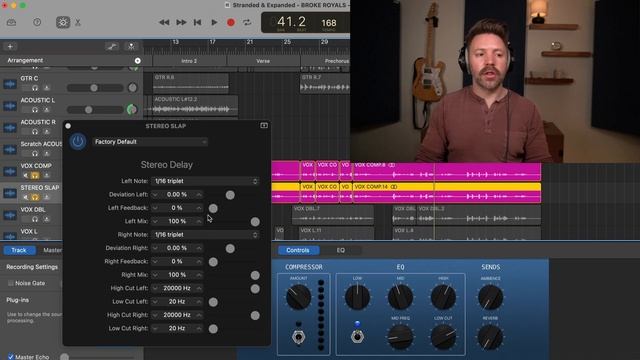
Task: Click Left Feedback slider handle
Action: coord(213,208)
